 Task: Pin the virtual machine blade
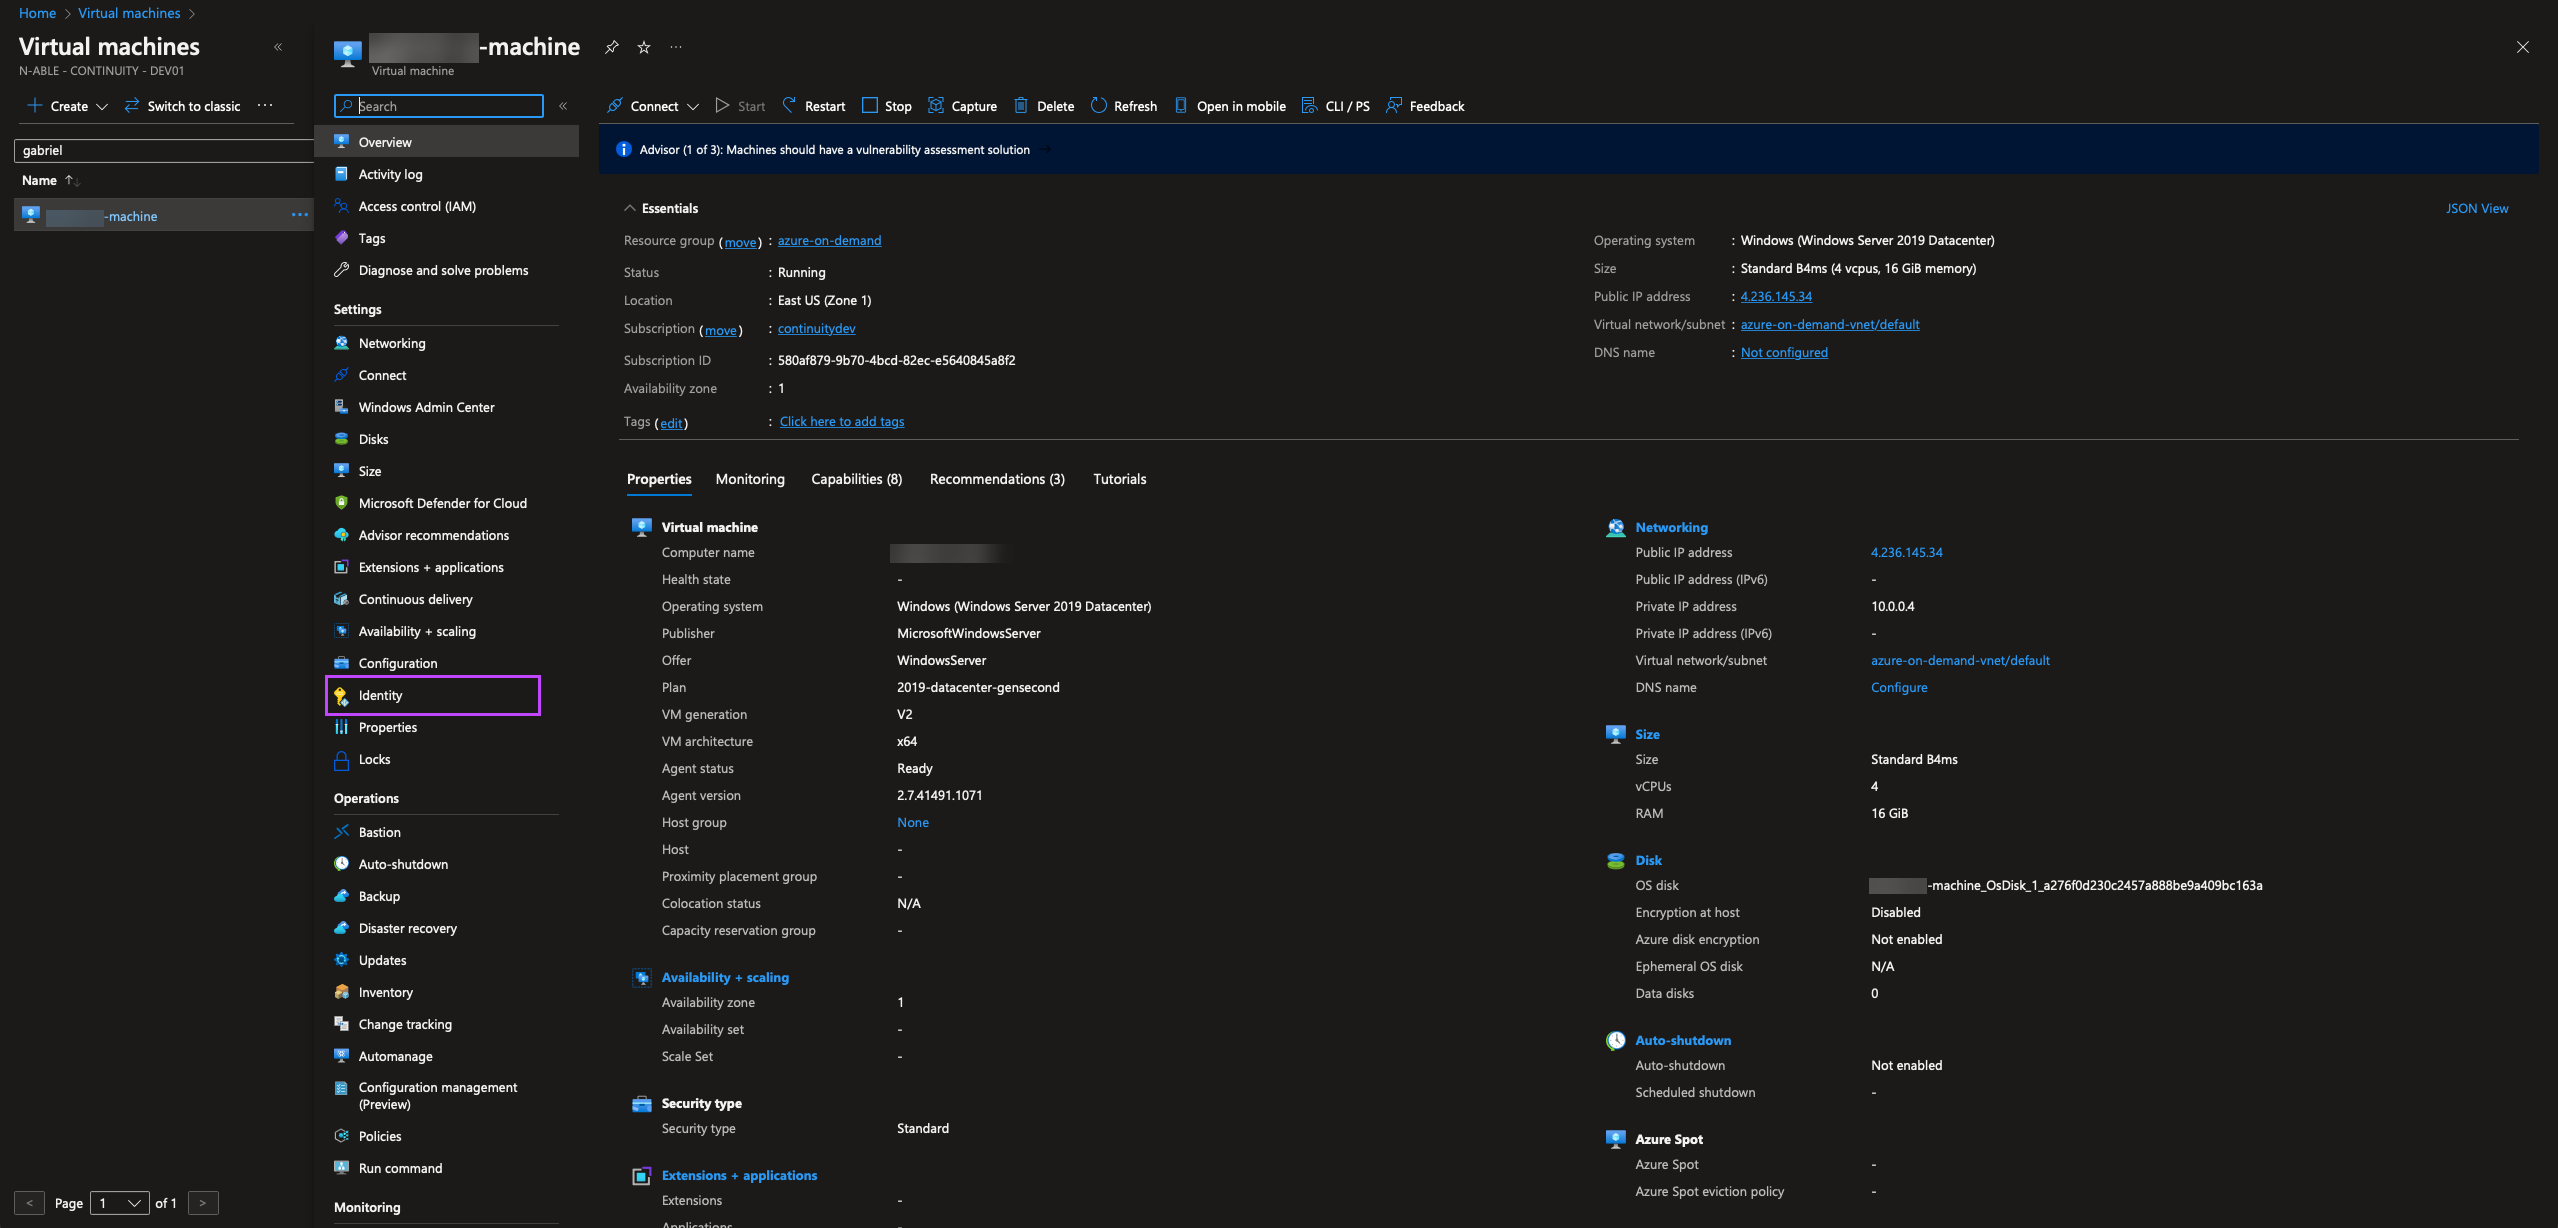tap(611, 47)
